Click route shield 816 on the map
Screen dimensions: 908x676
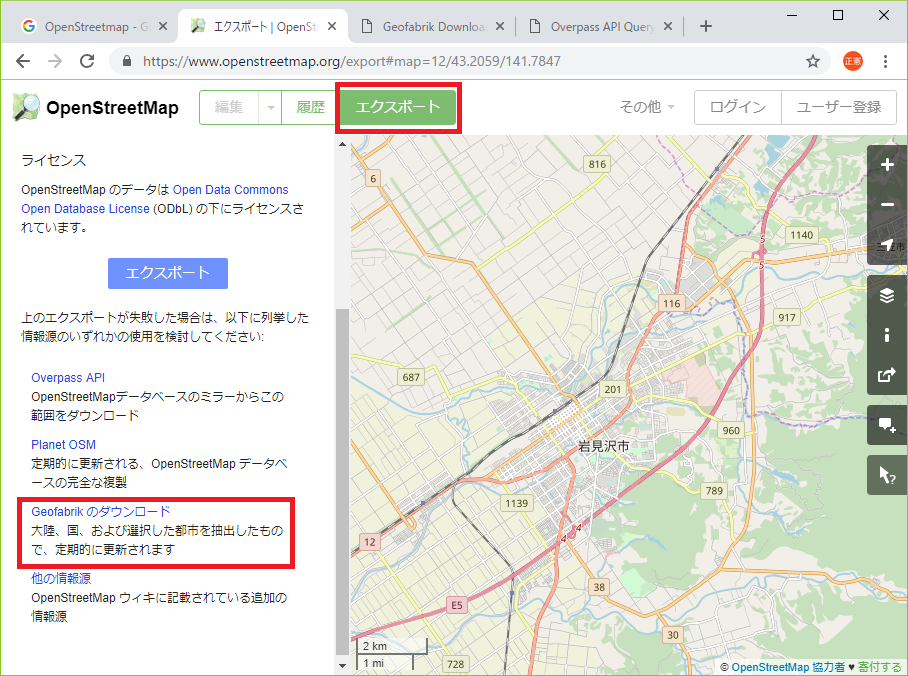click(x=597, y=164)
